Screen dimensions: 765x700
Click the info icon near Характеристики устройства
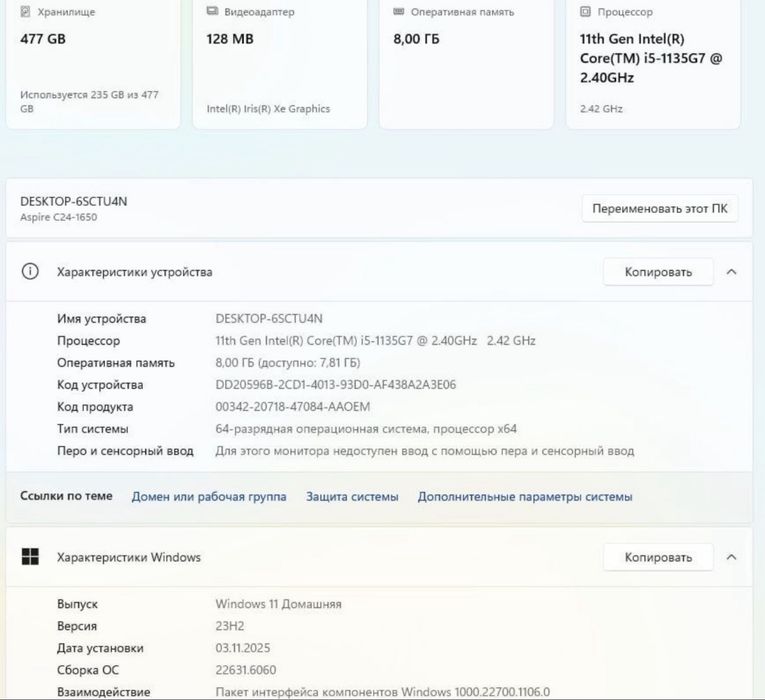[x=30, y=271]
